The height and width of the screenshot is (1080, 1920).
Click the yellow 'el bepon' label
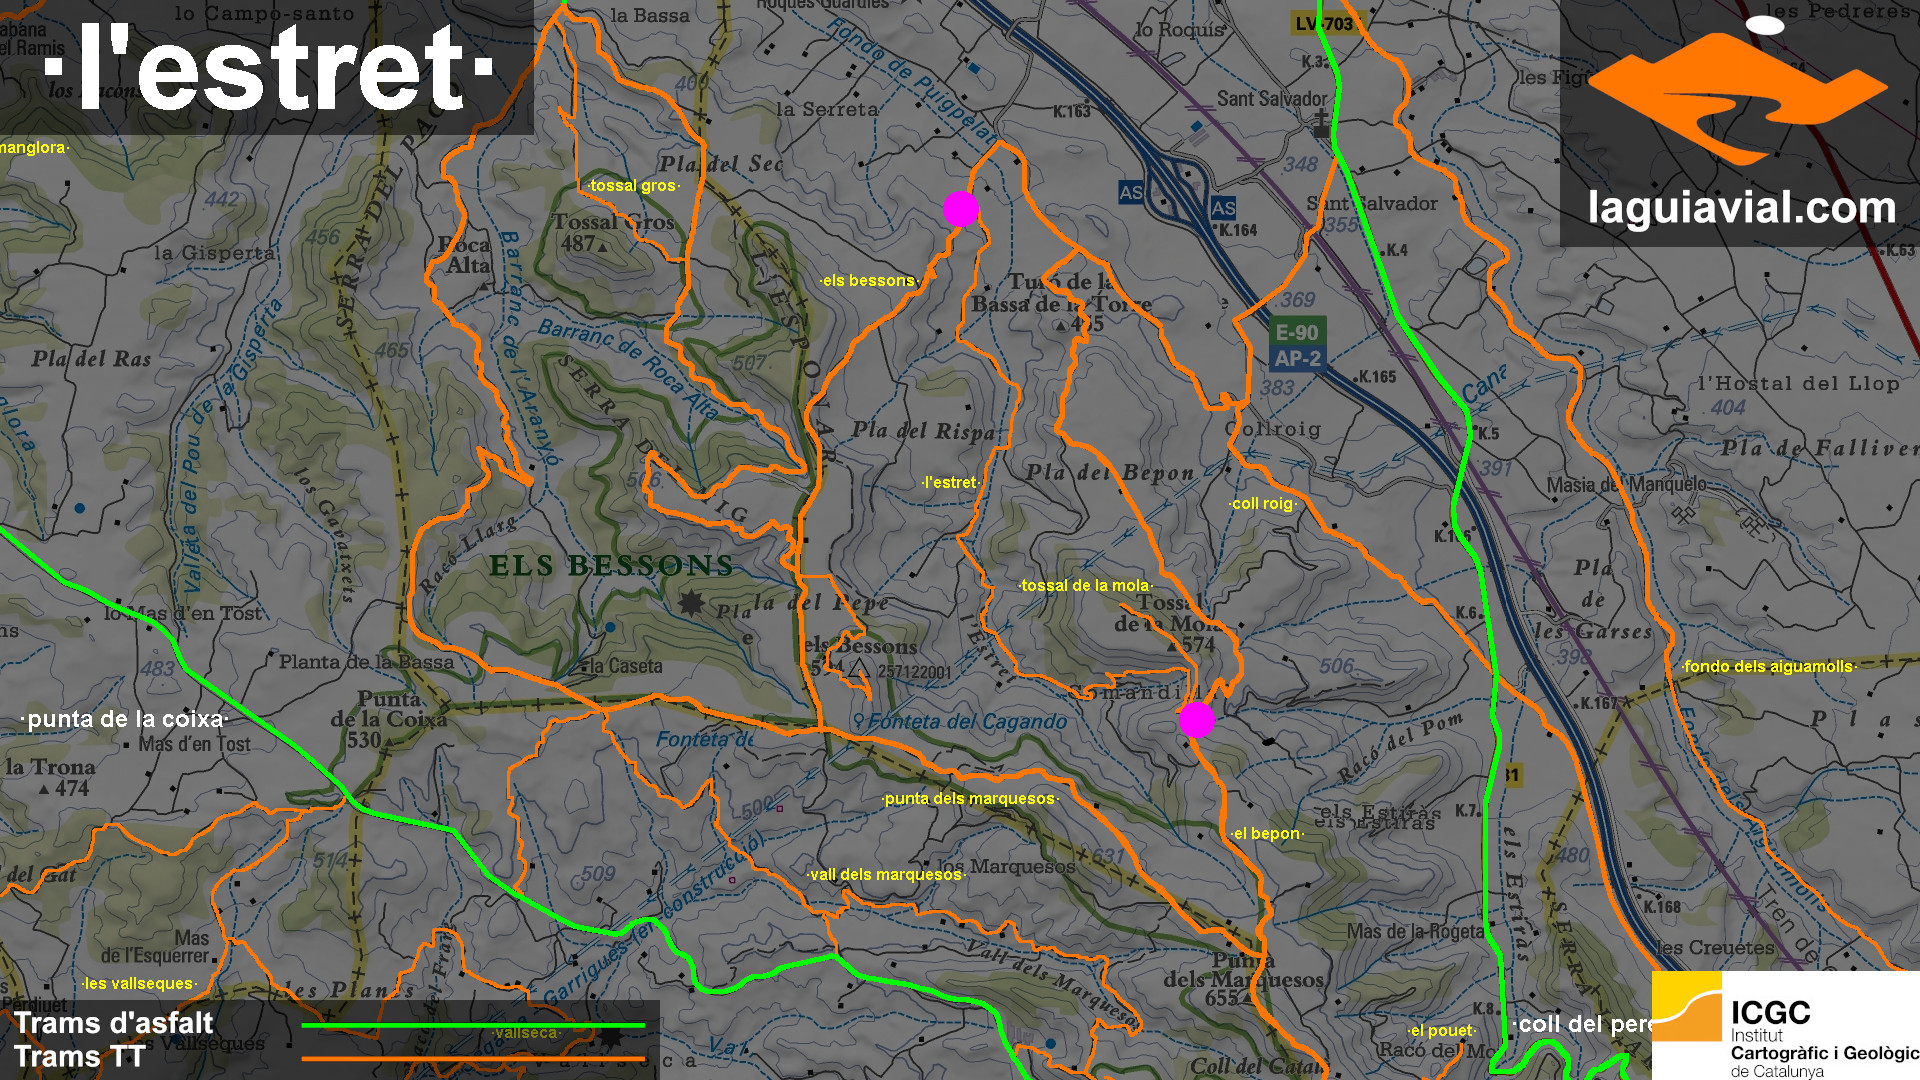pyautogui.click(x=1266, y=833)
